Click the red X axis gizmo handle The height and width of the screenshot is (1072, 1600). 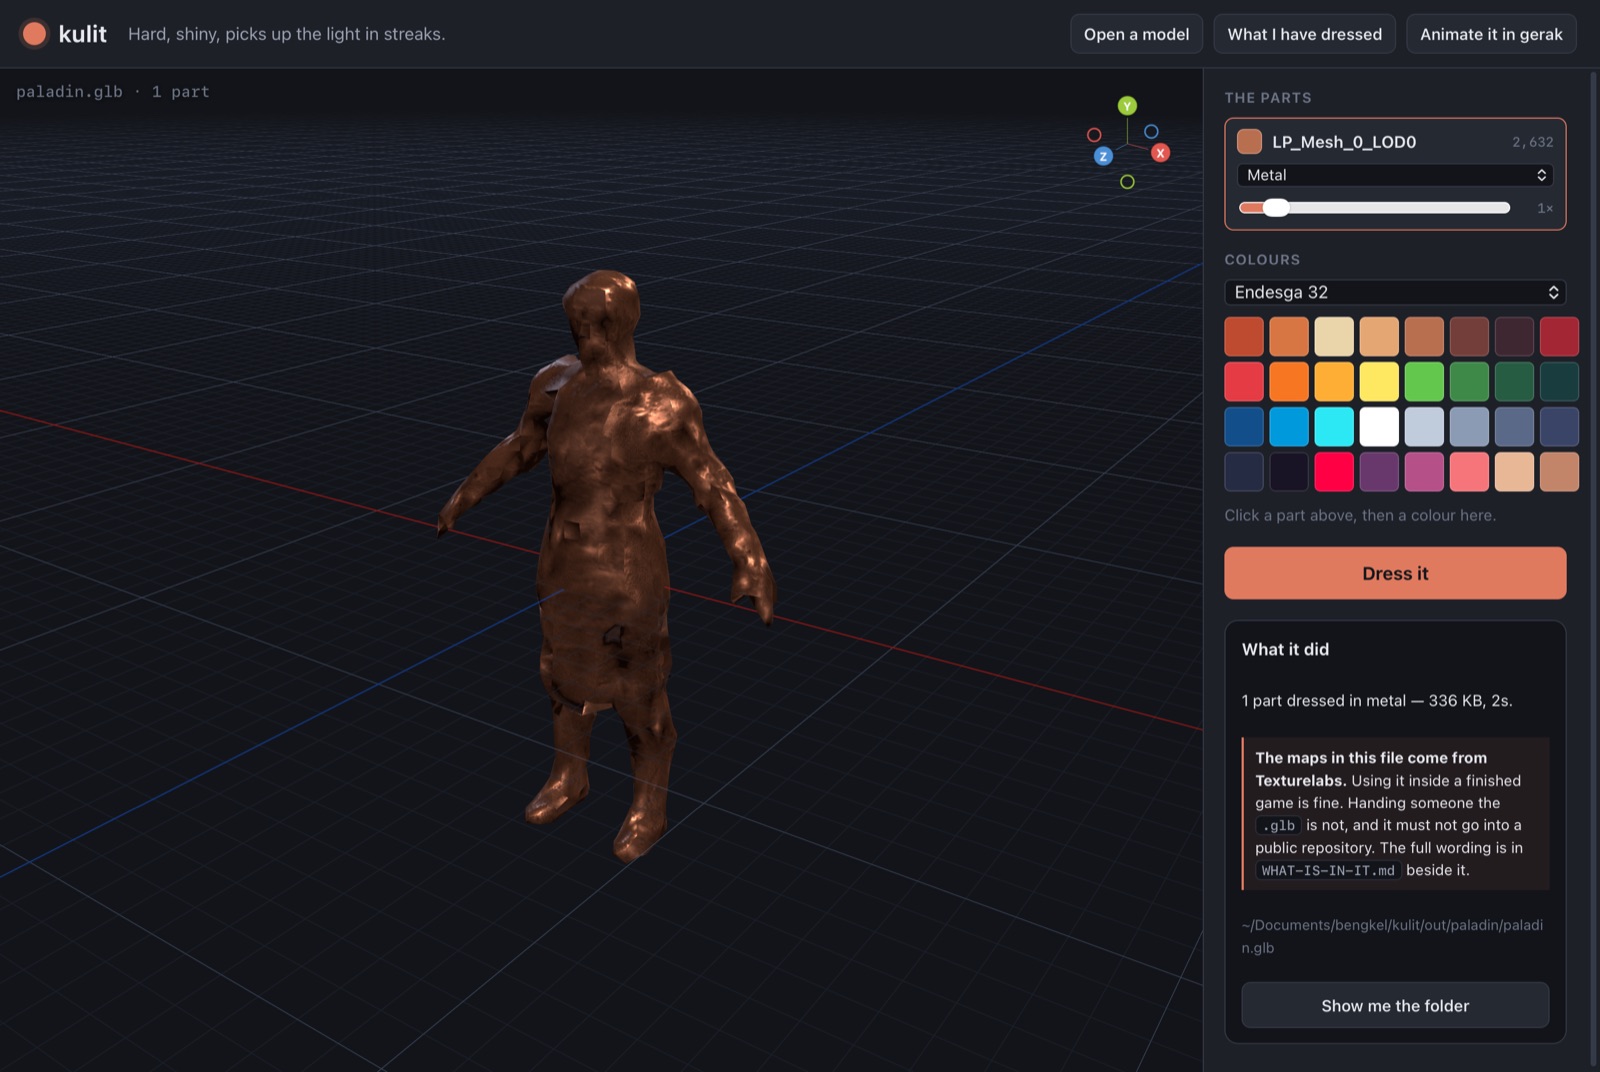[1160, 153]
